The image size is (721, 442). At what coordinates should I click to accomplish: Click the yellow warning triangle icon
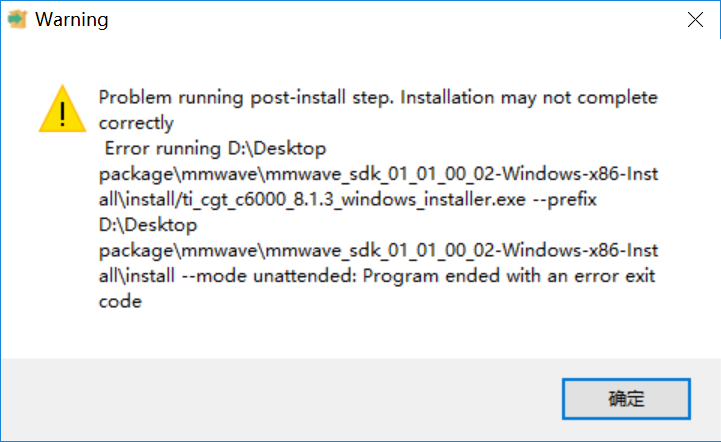coord(61,110)
